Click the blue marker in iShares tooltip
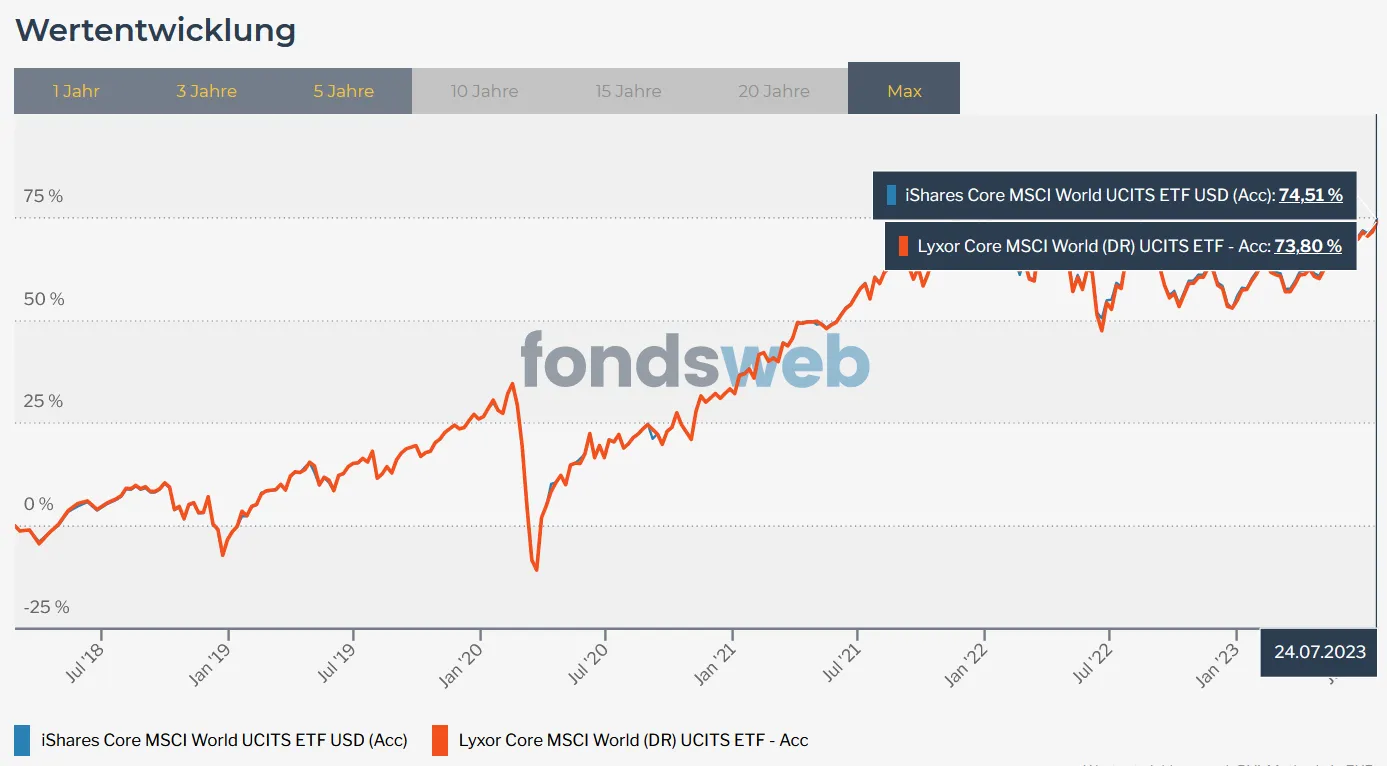1387x766 pixels. pyautogui.click(x=891, y=195)
